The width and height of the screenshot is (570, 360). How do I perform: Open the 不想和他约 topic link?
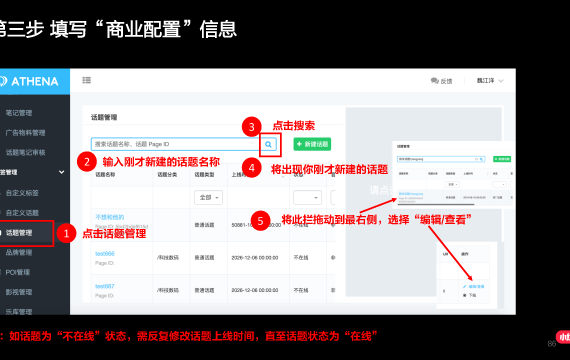[x=110, y=217]
